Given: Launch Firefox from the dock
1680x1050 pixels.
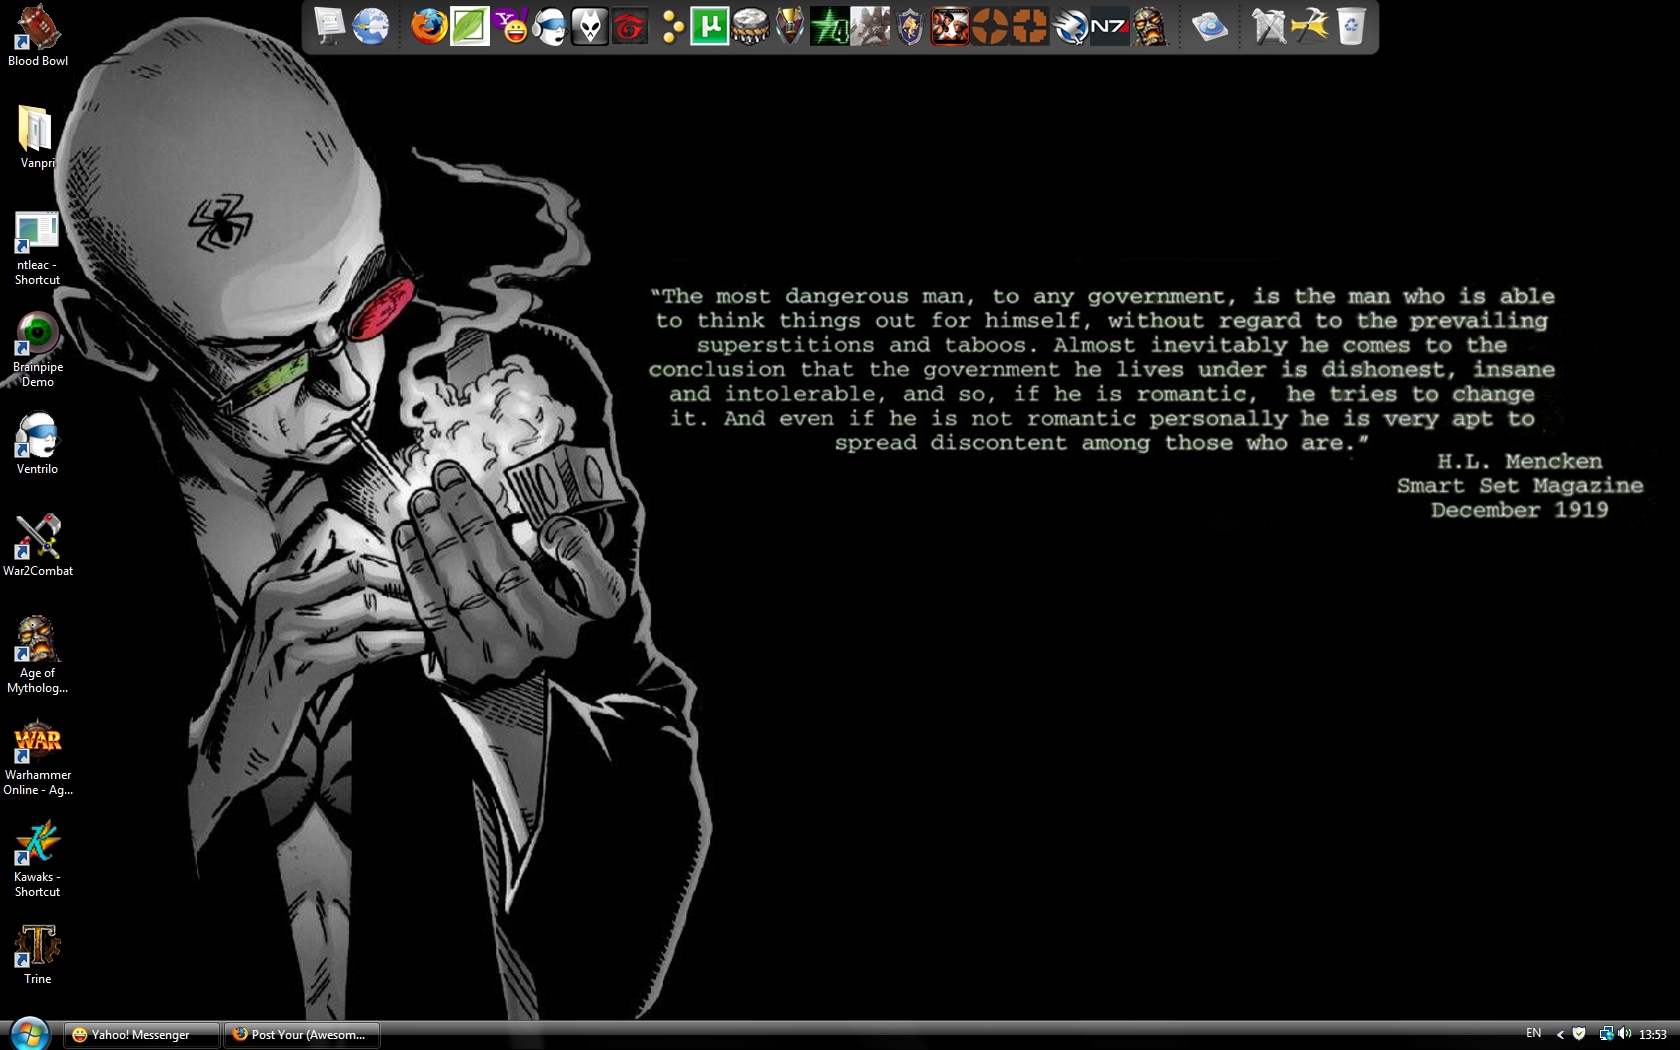Looking at the screenshot, I should point(429,26).
